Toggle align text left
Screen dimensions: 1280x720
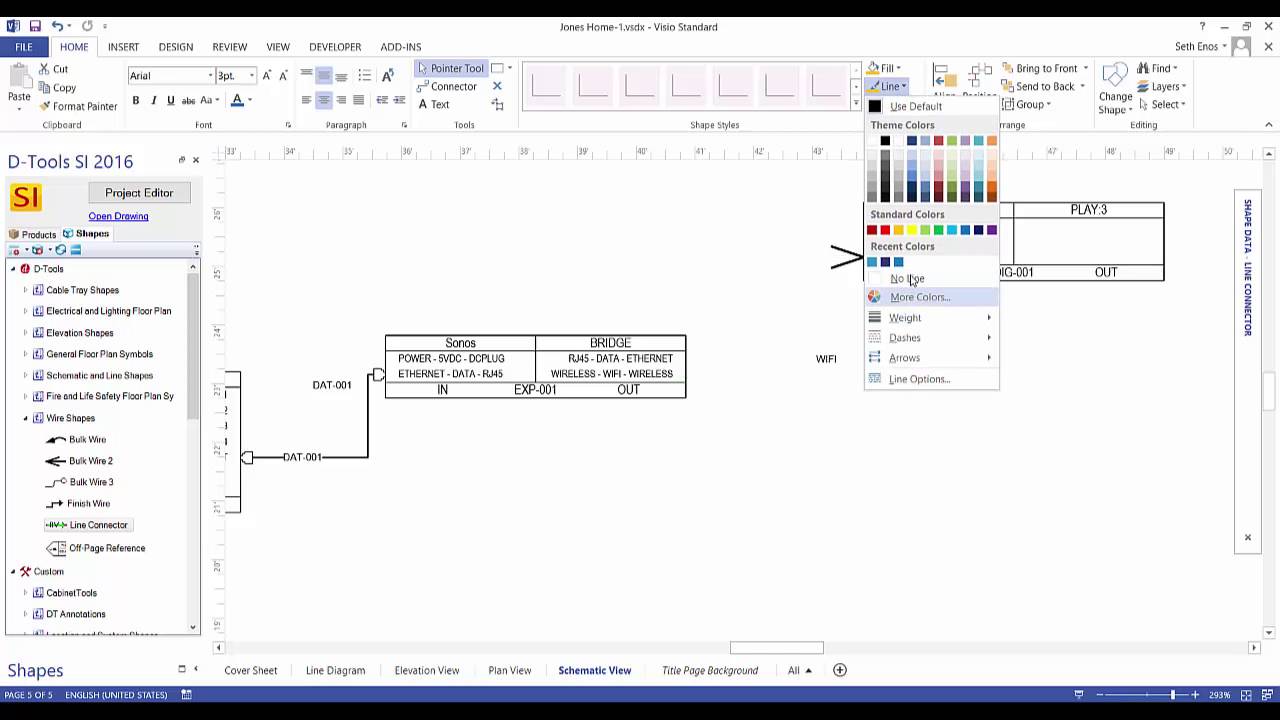coord(306,100)
